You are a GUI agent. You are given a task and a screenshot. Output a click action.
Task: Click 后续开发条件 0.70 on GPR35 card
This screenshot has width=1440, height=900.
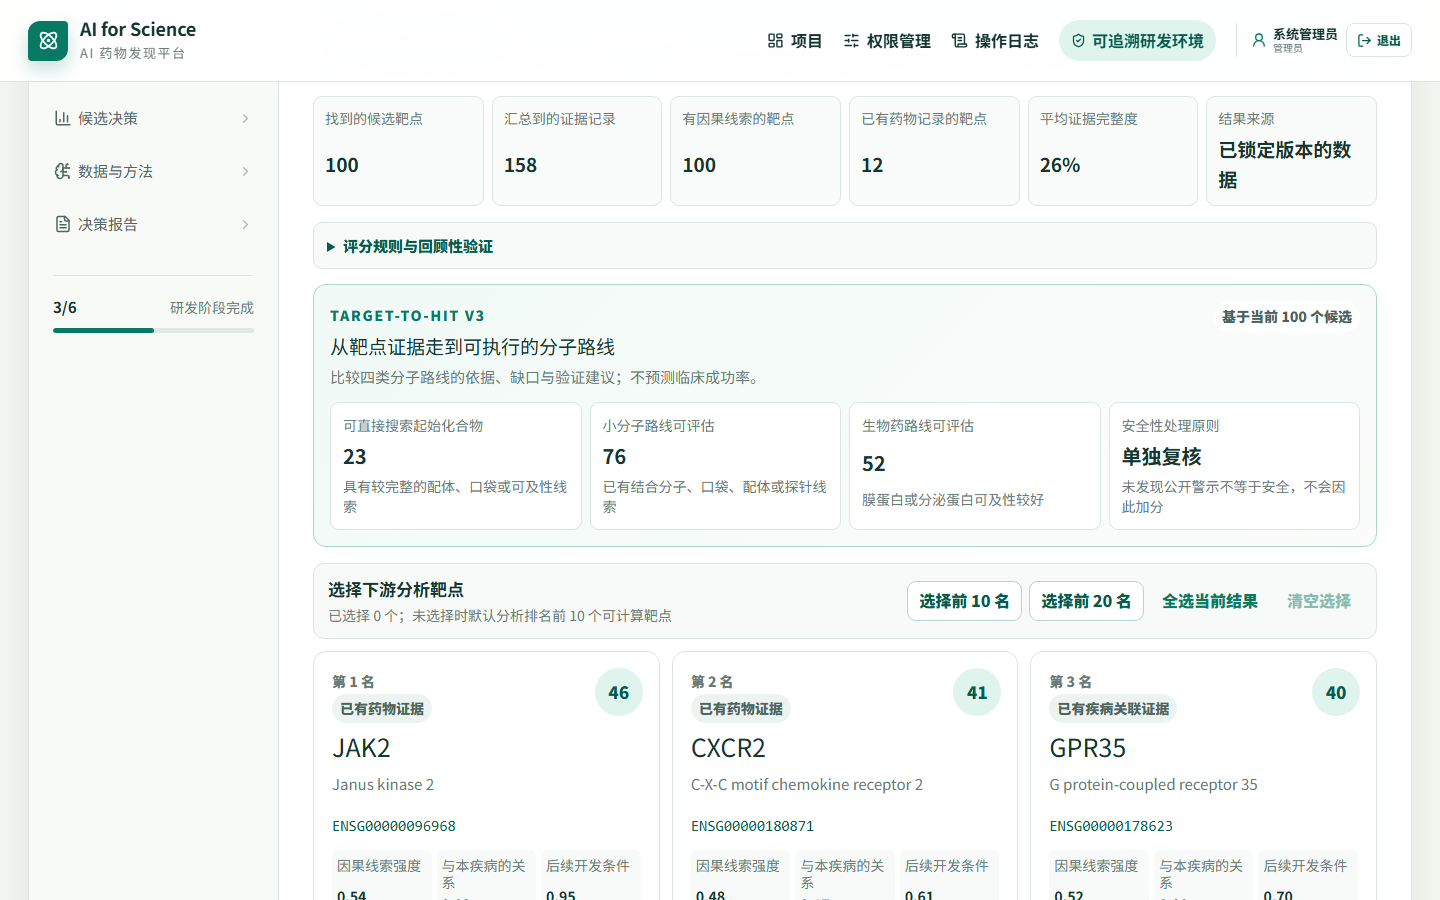[1308, 877]
